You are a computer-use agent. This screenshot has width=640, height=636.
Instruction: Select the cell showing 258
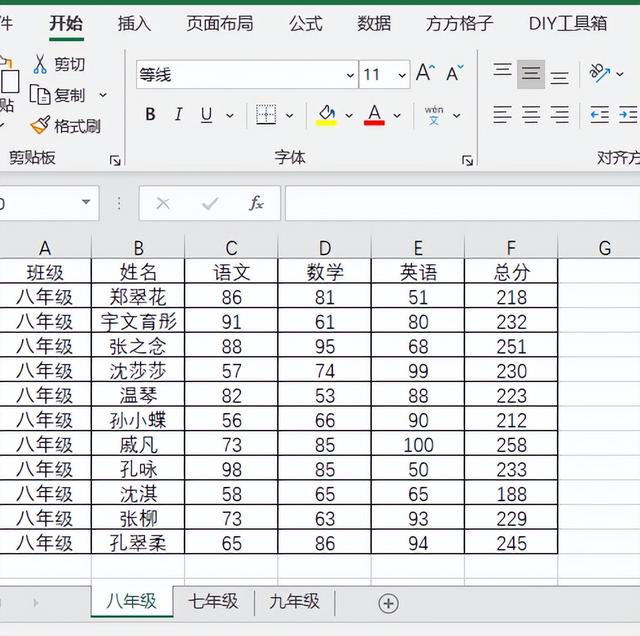[511, 445]
